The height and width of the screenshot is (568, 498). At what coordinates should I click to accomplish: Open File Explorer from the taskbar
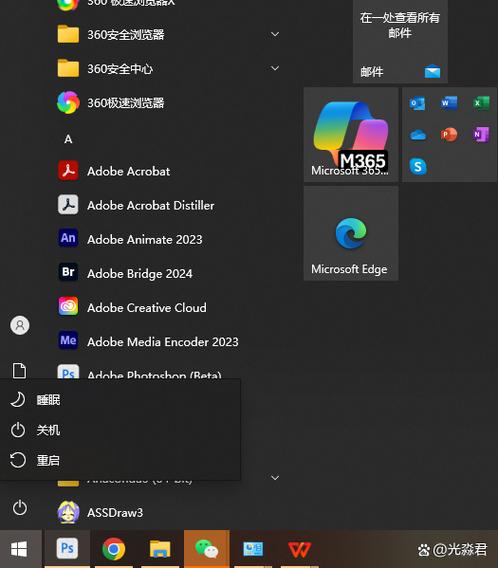click(160, 549)
